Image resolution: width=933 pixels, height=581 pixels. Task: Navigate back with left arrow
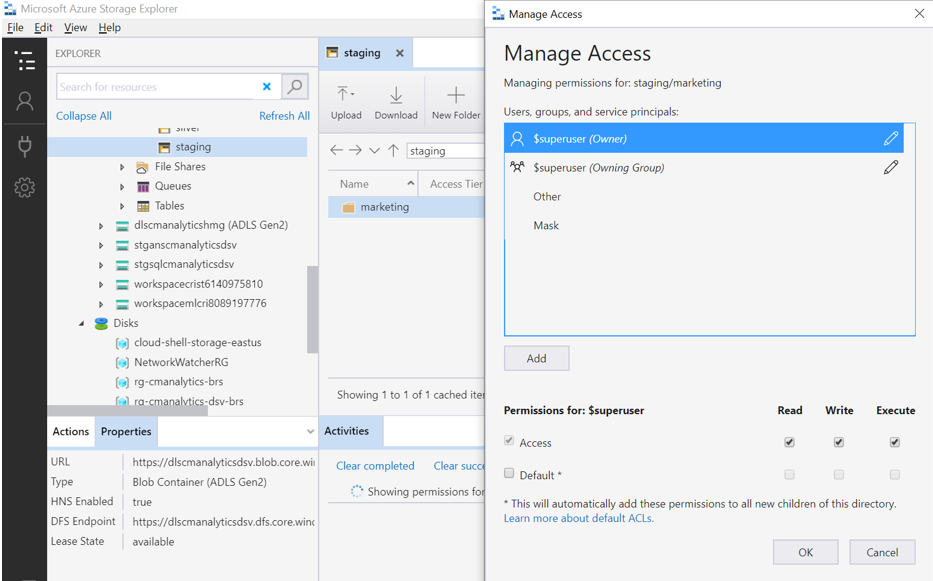coord(336,150)
